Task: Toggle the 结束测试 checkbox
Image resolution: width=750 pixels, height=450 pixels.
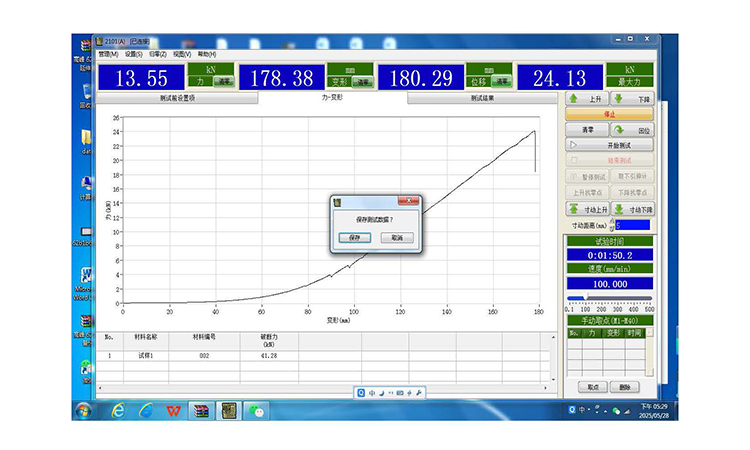Action: pos(574,160)
